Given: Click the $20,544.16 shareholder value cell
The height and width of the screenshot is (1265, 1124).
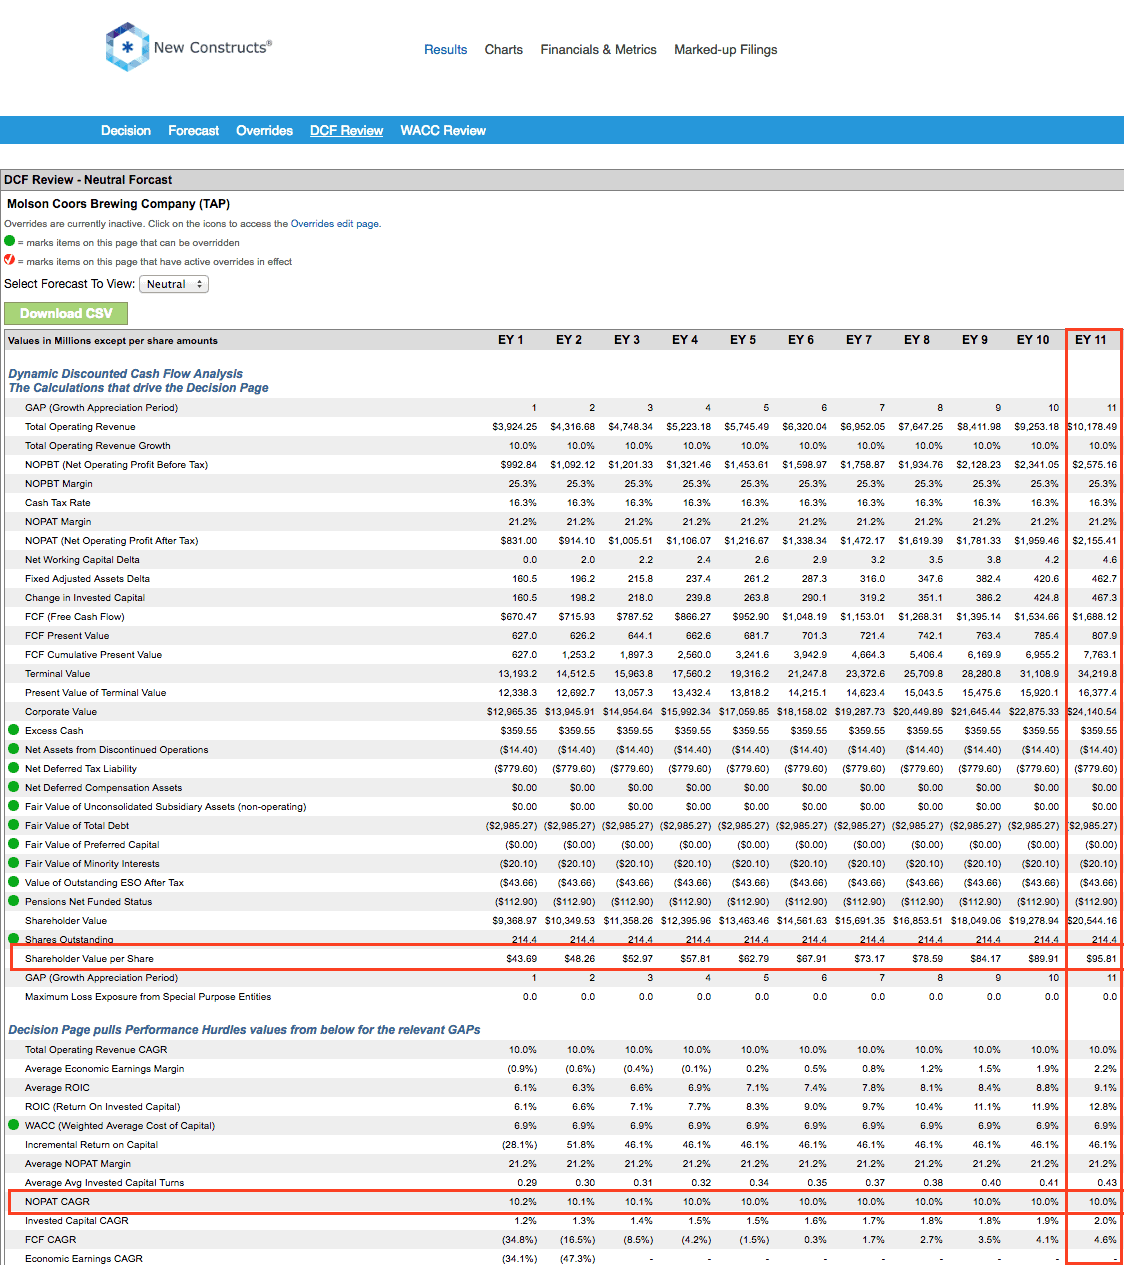Looking at the screenshot, I should pos(1093,920).
